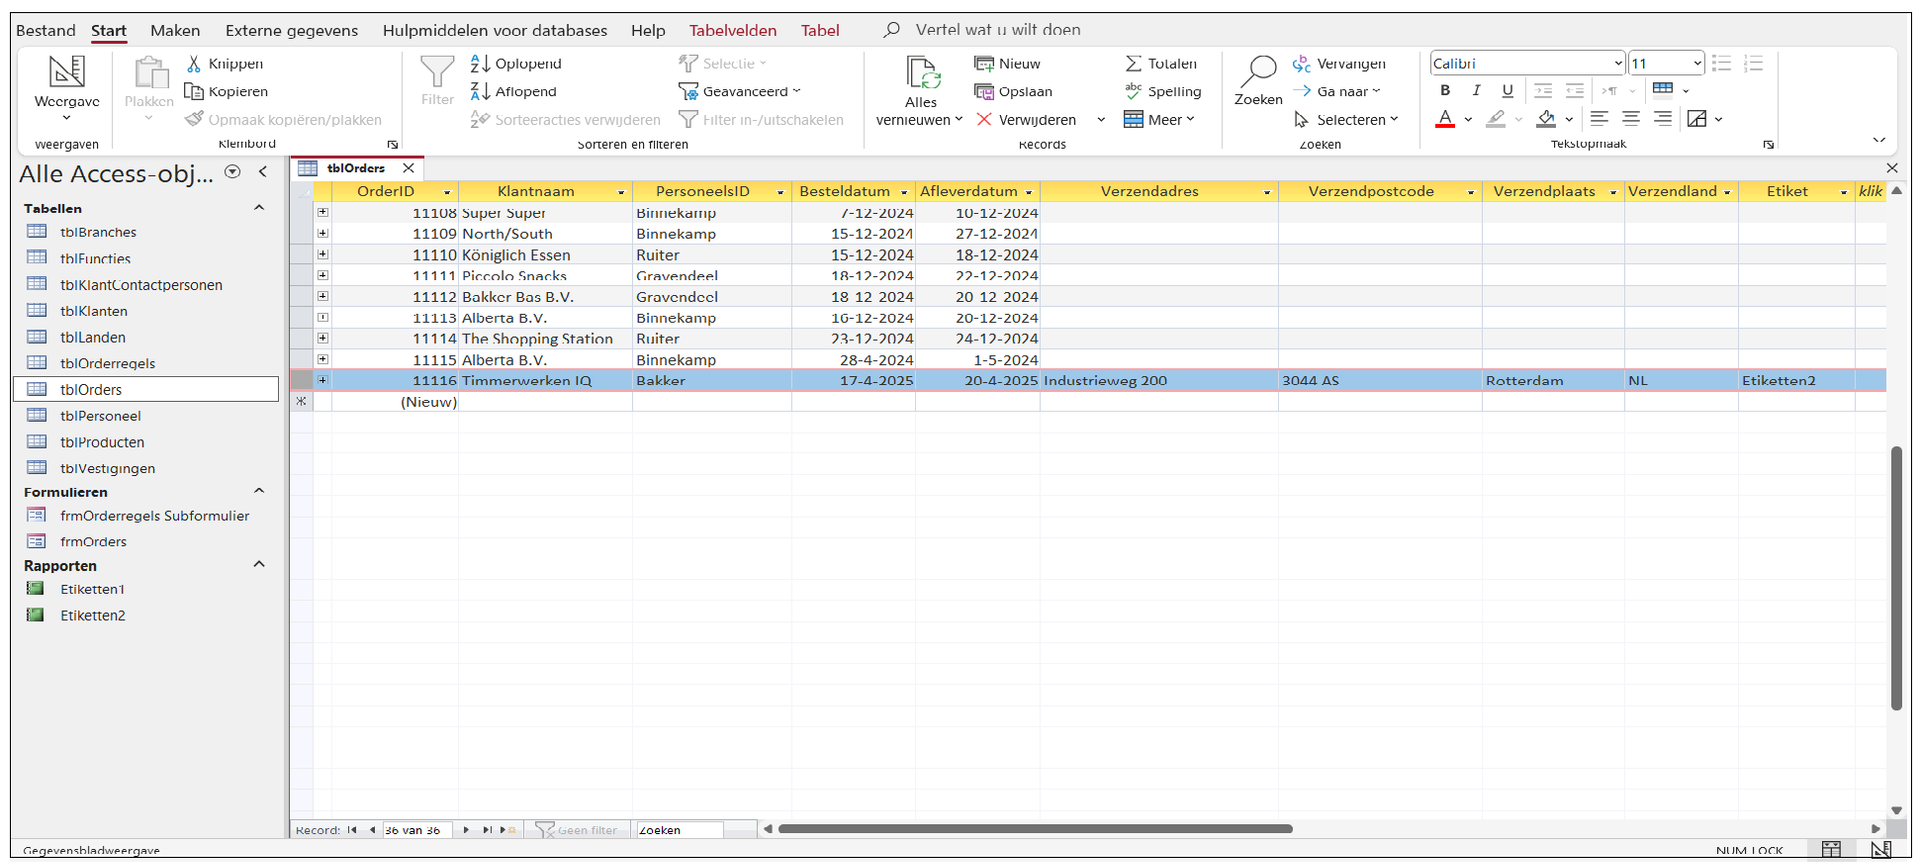Image resolution: width=1920 pixels, height=868 pixels.
Task: Open the Geavanceerd filter dropdown
Action: point(797,91)
